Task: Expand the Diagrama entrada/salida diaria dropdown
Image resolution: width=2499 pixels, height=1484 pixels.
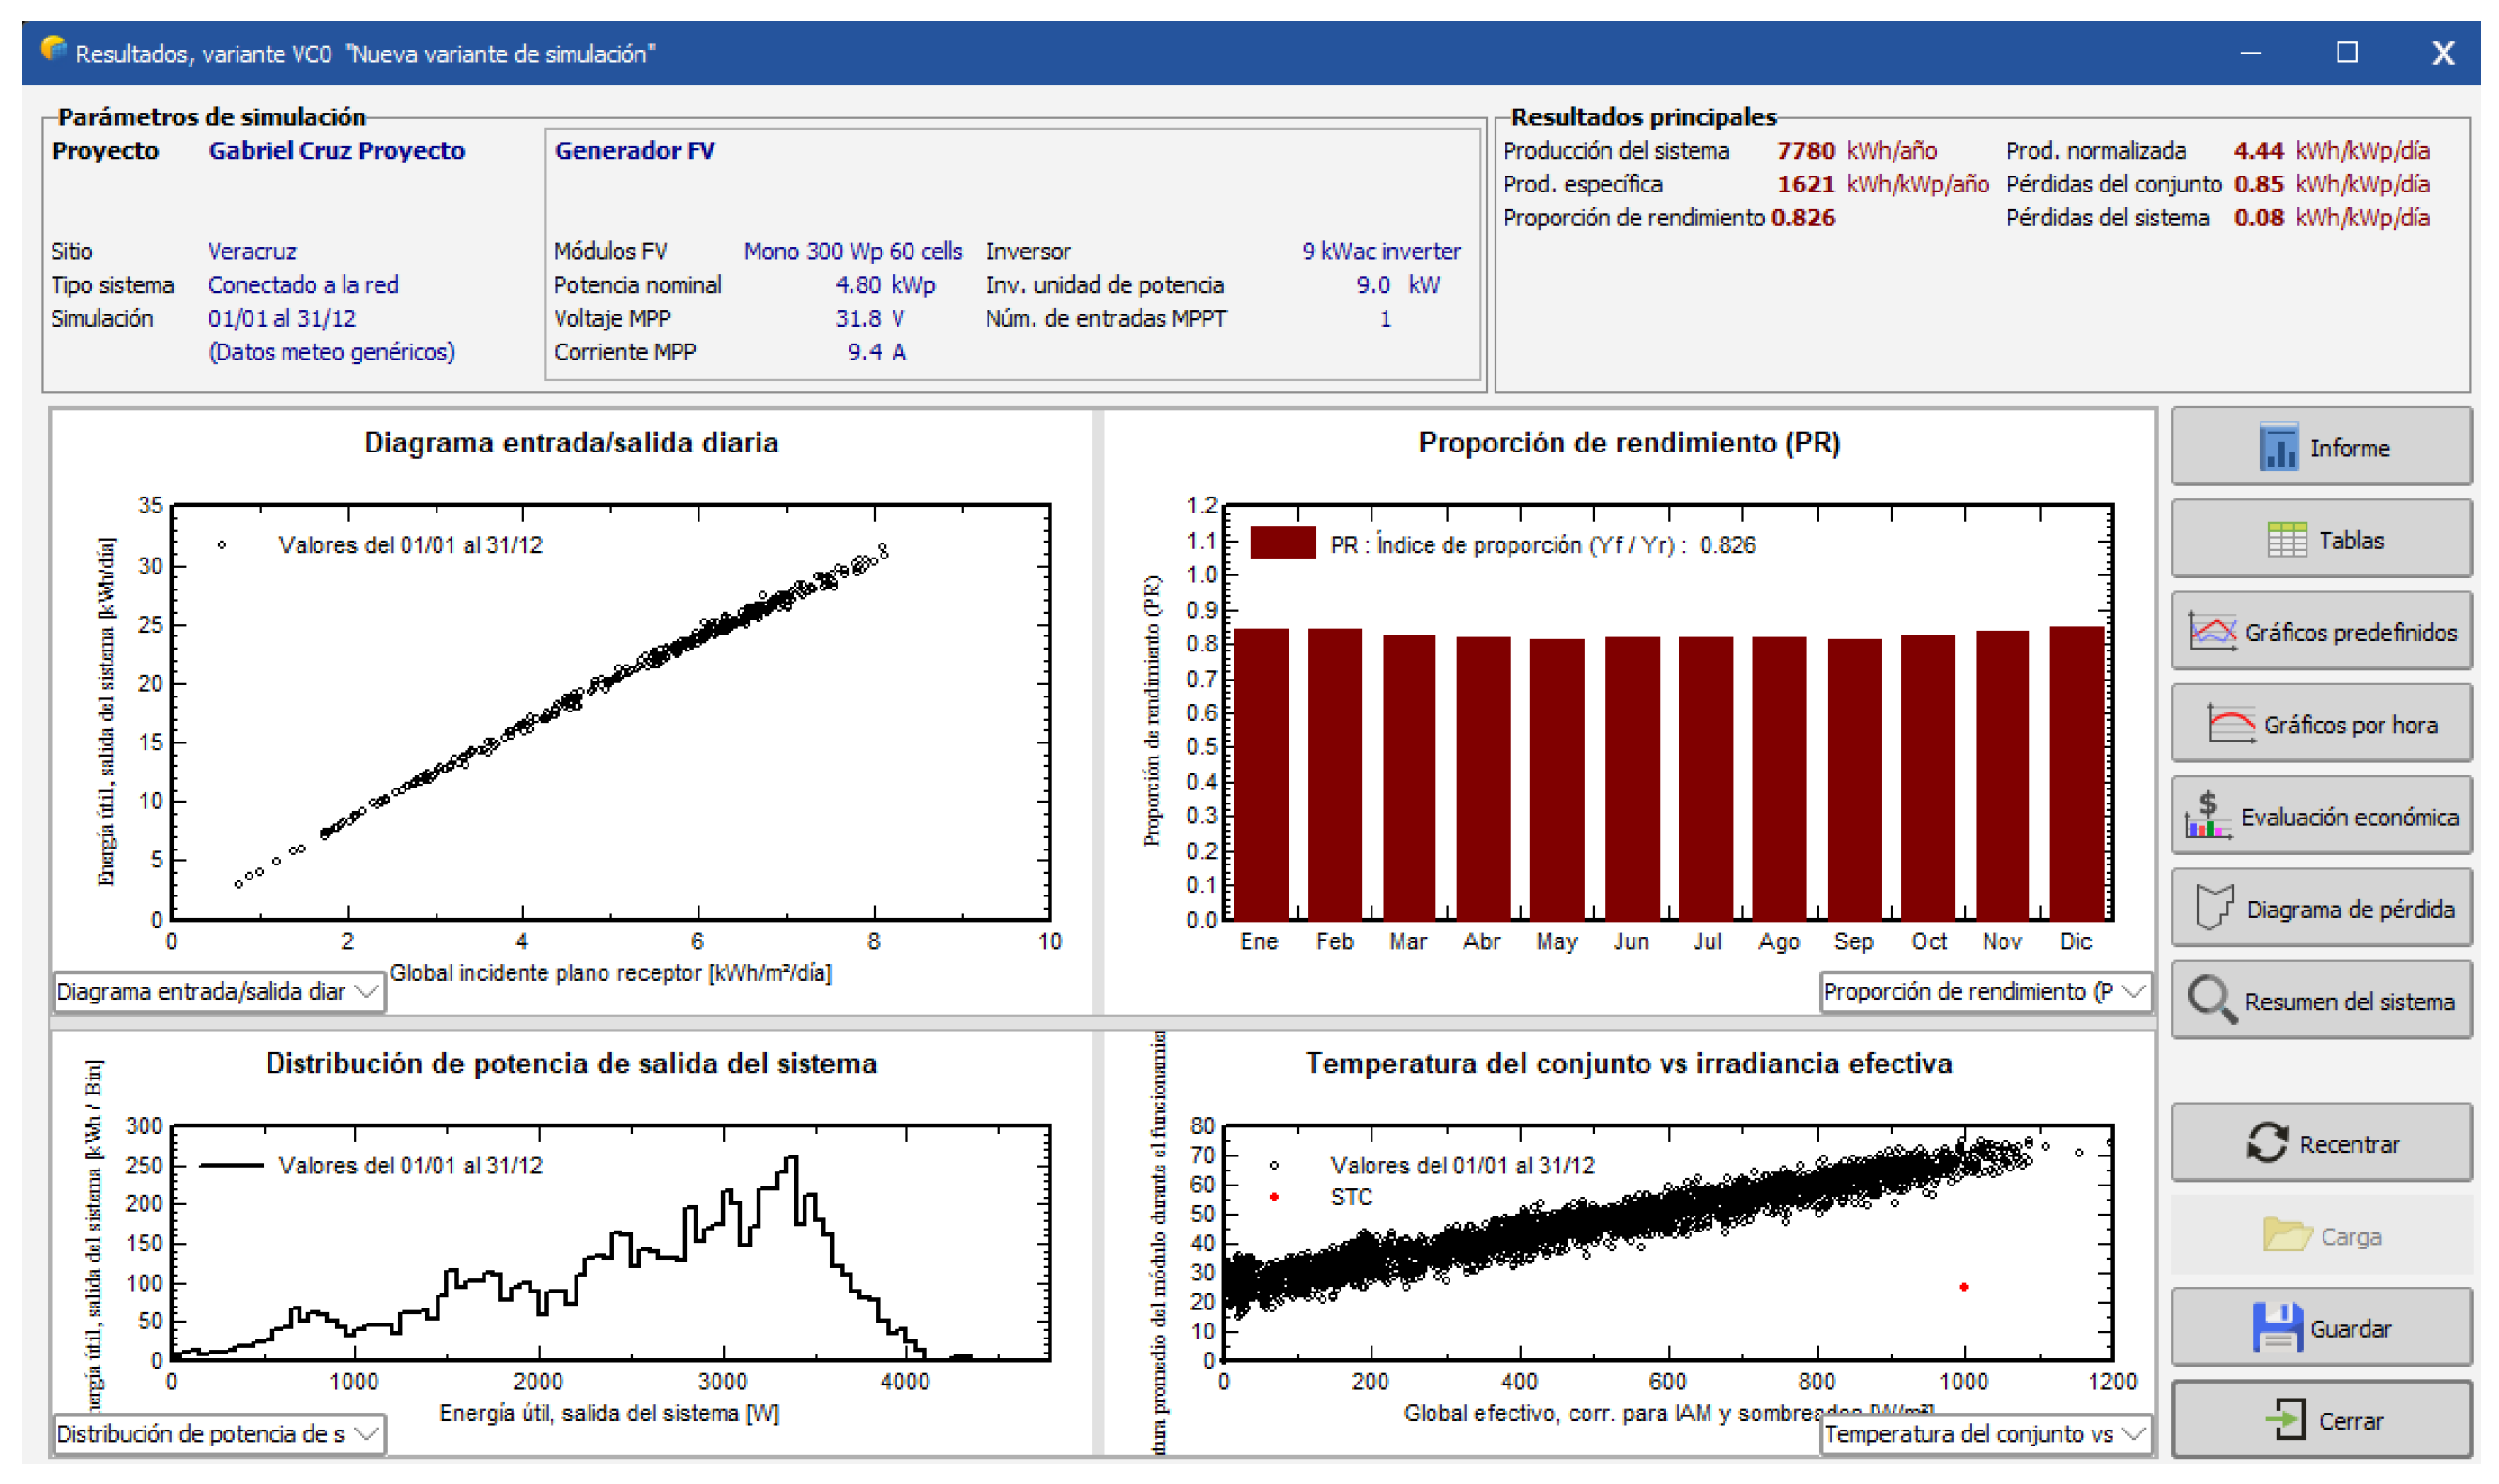Action: 367,992
